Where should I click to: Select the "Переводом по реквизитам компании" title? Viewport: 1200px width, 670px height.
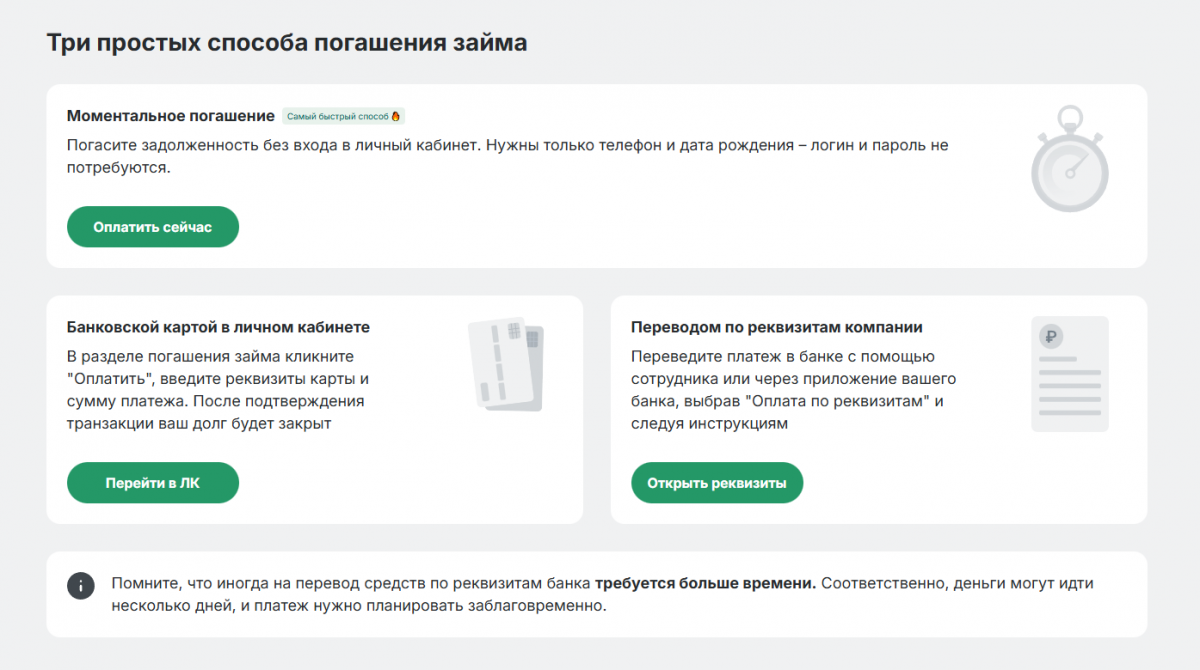pyautogui.click(x=776, y=327)
